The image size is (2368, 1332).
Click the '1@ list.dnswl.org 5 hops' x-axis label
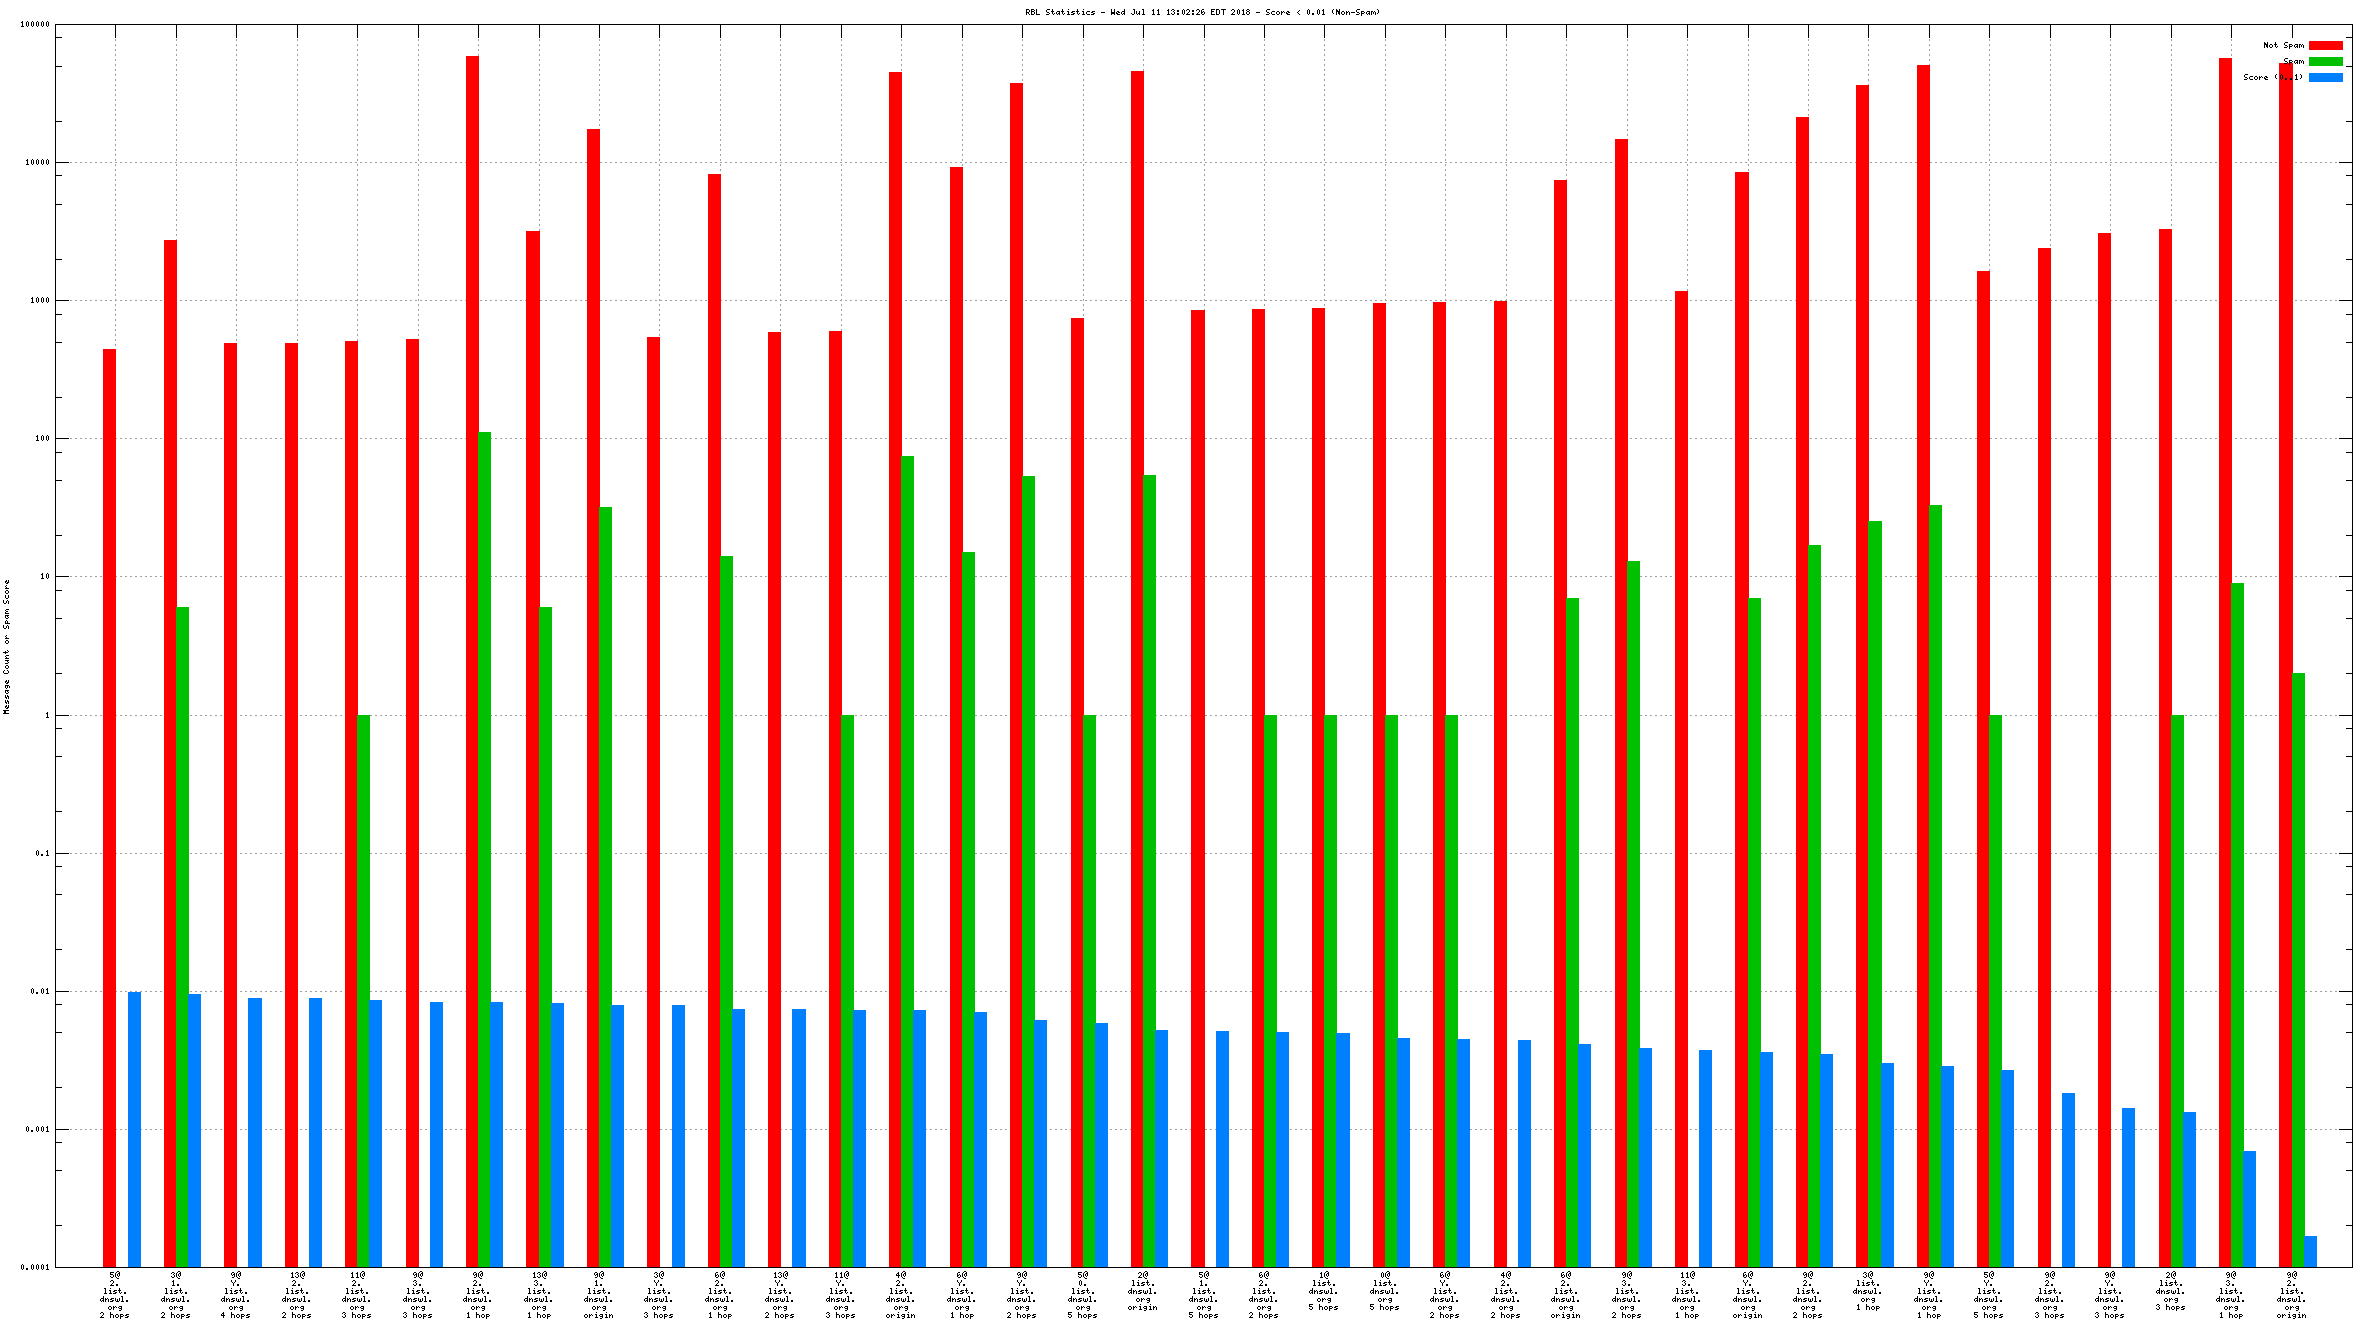click(x=1324, y=1290)
